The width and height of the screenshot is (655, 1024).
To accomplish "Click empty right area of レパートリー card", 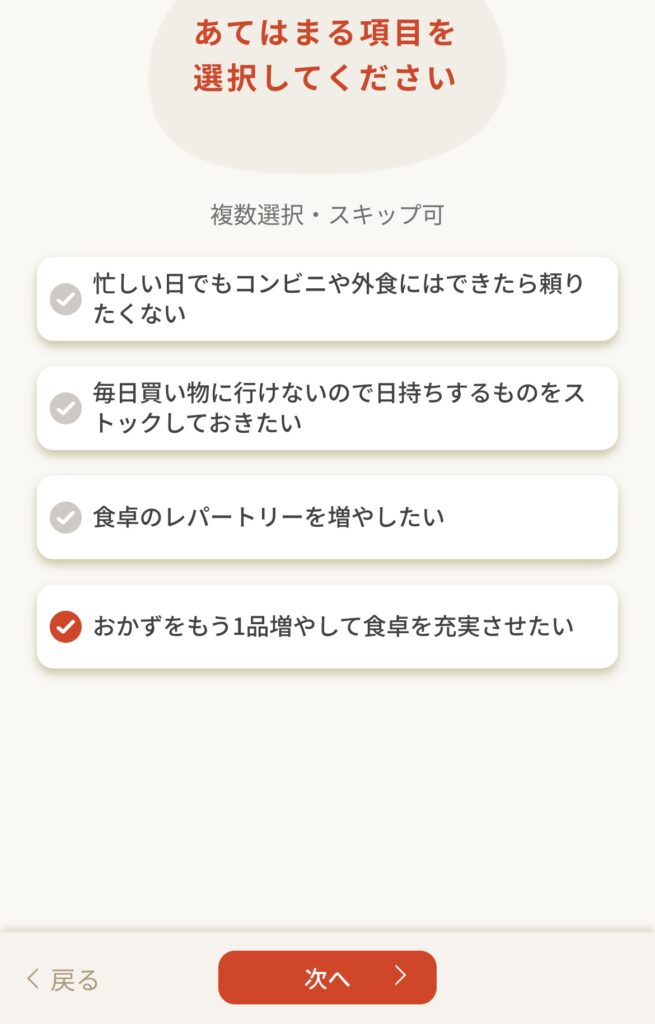I will tap(540, 517).
